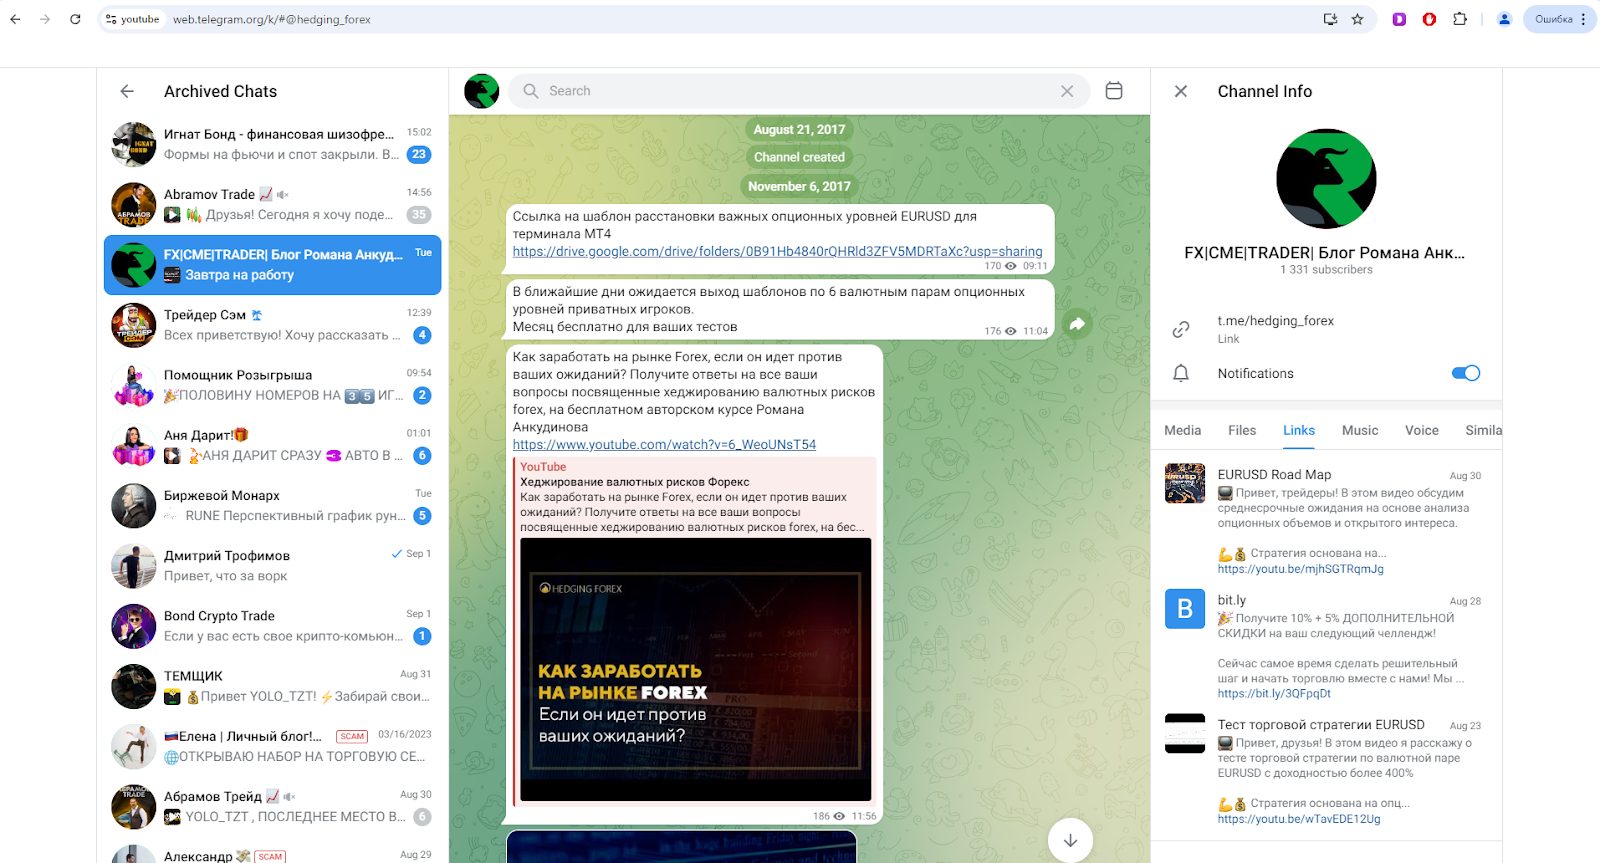Open the browser profile icon

(1504, 19)
